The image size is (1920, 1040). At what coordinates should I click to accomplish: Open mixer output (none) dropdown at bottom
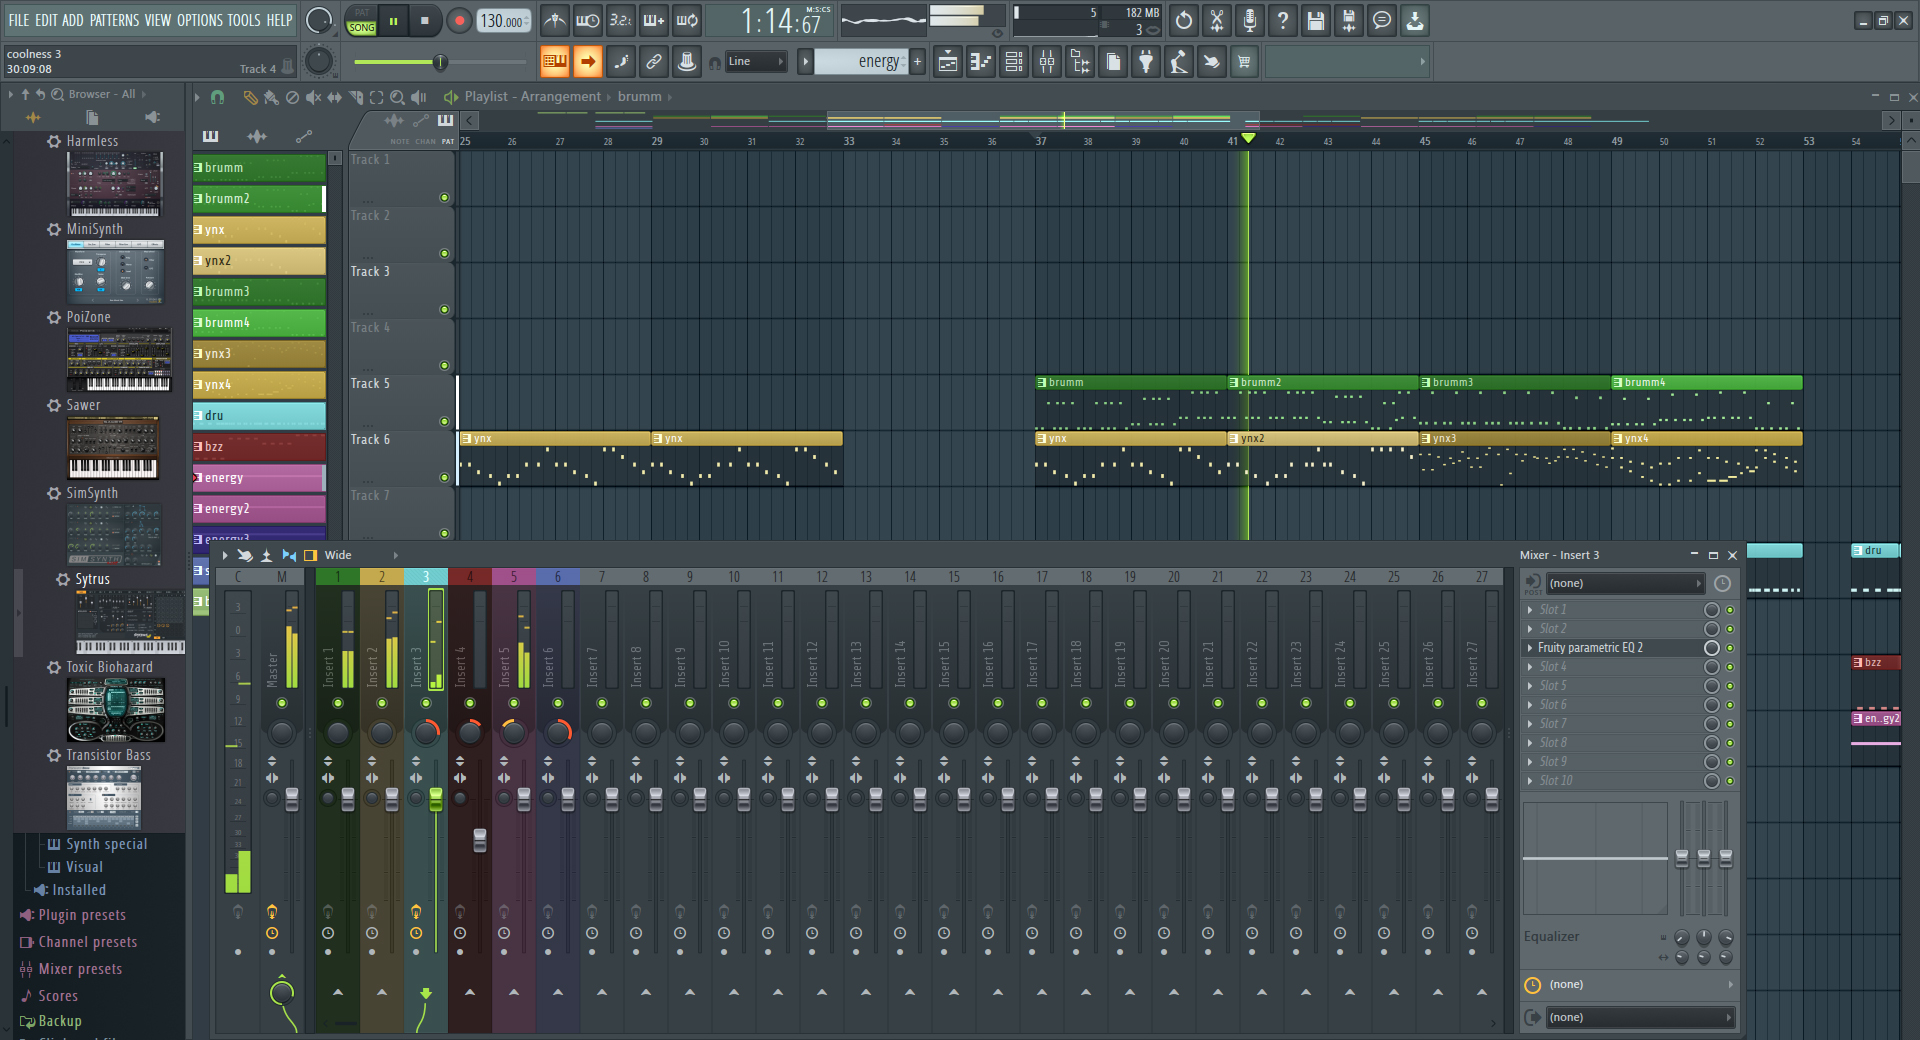click(x=1639, y=1017)
